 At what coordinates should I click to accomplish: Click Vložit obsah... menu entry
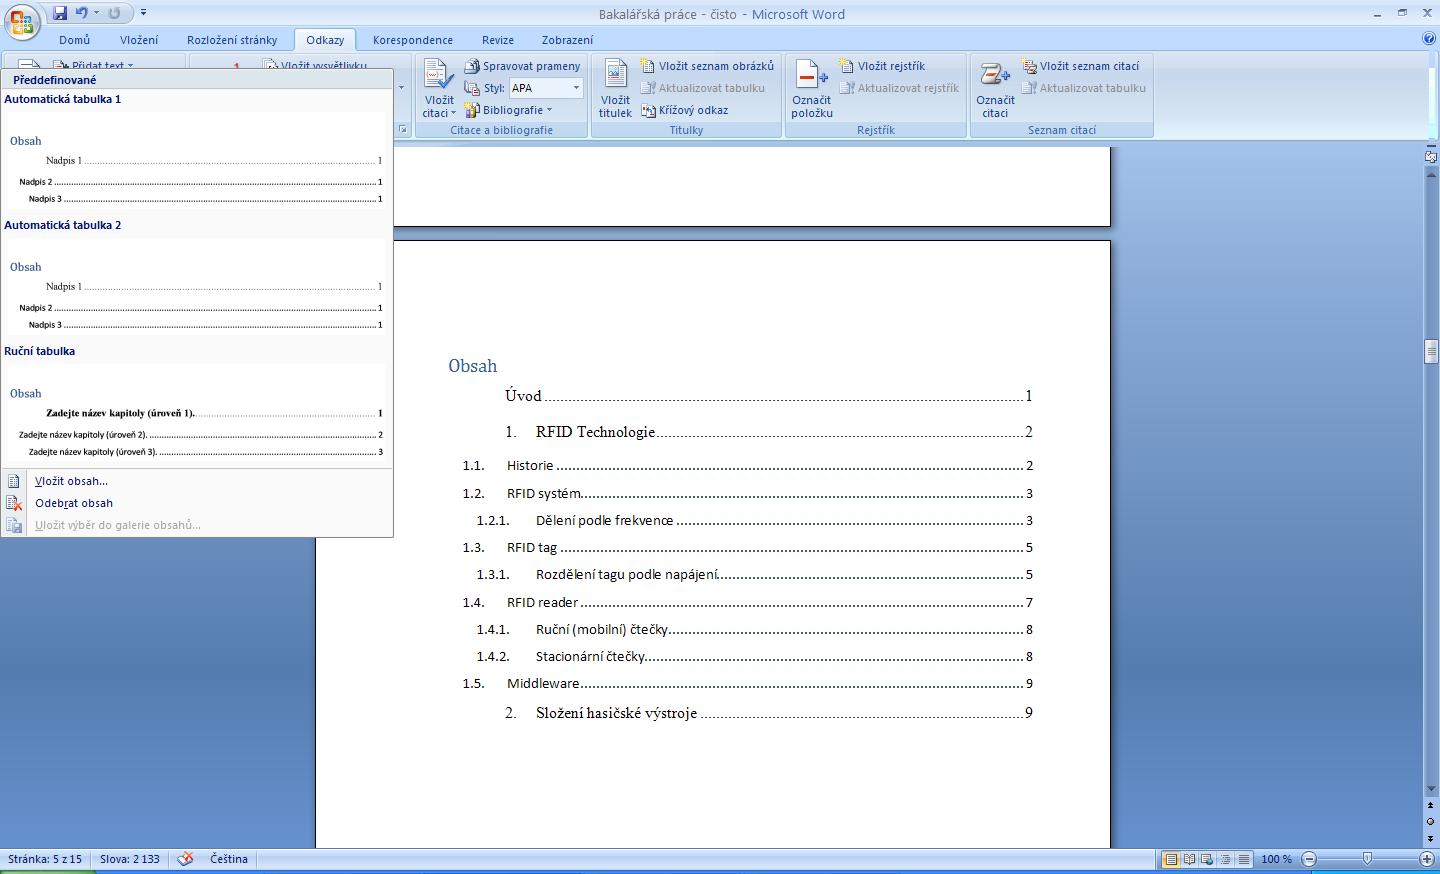point(71,481)
